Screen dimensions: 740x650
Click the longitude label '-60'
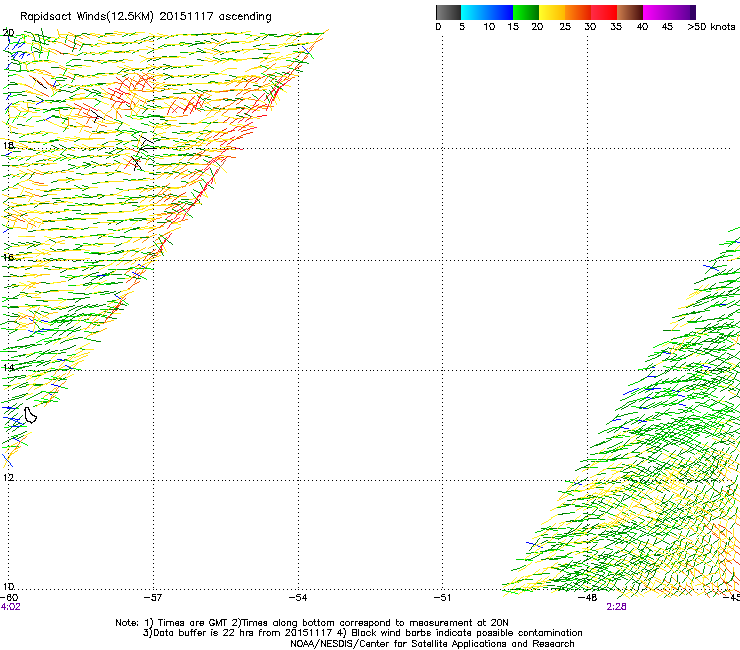tap(9, 598)
